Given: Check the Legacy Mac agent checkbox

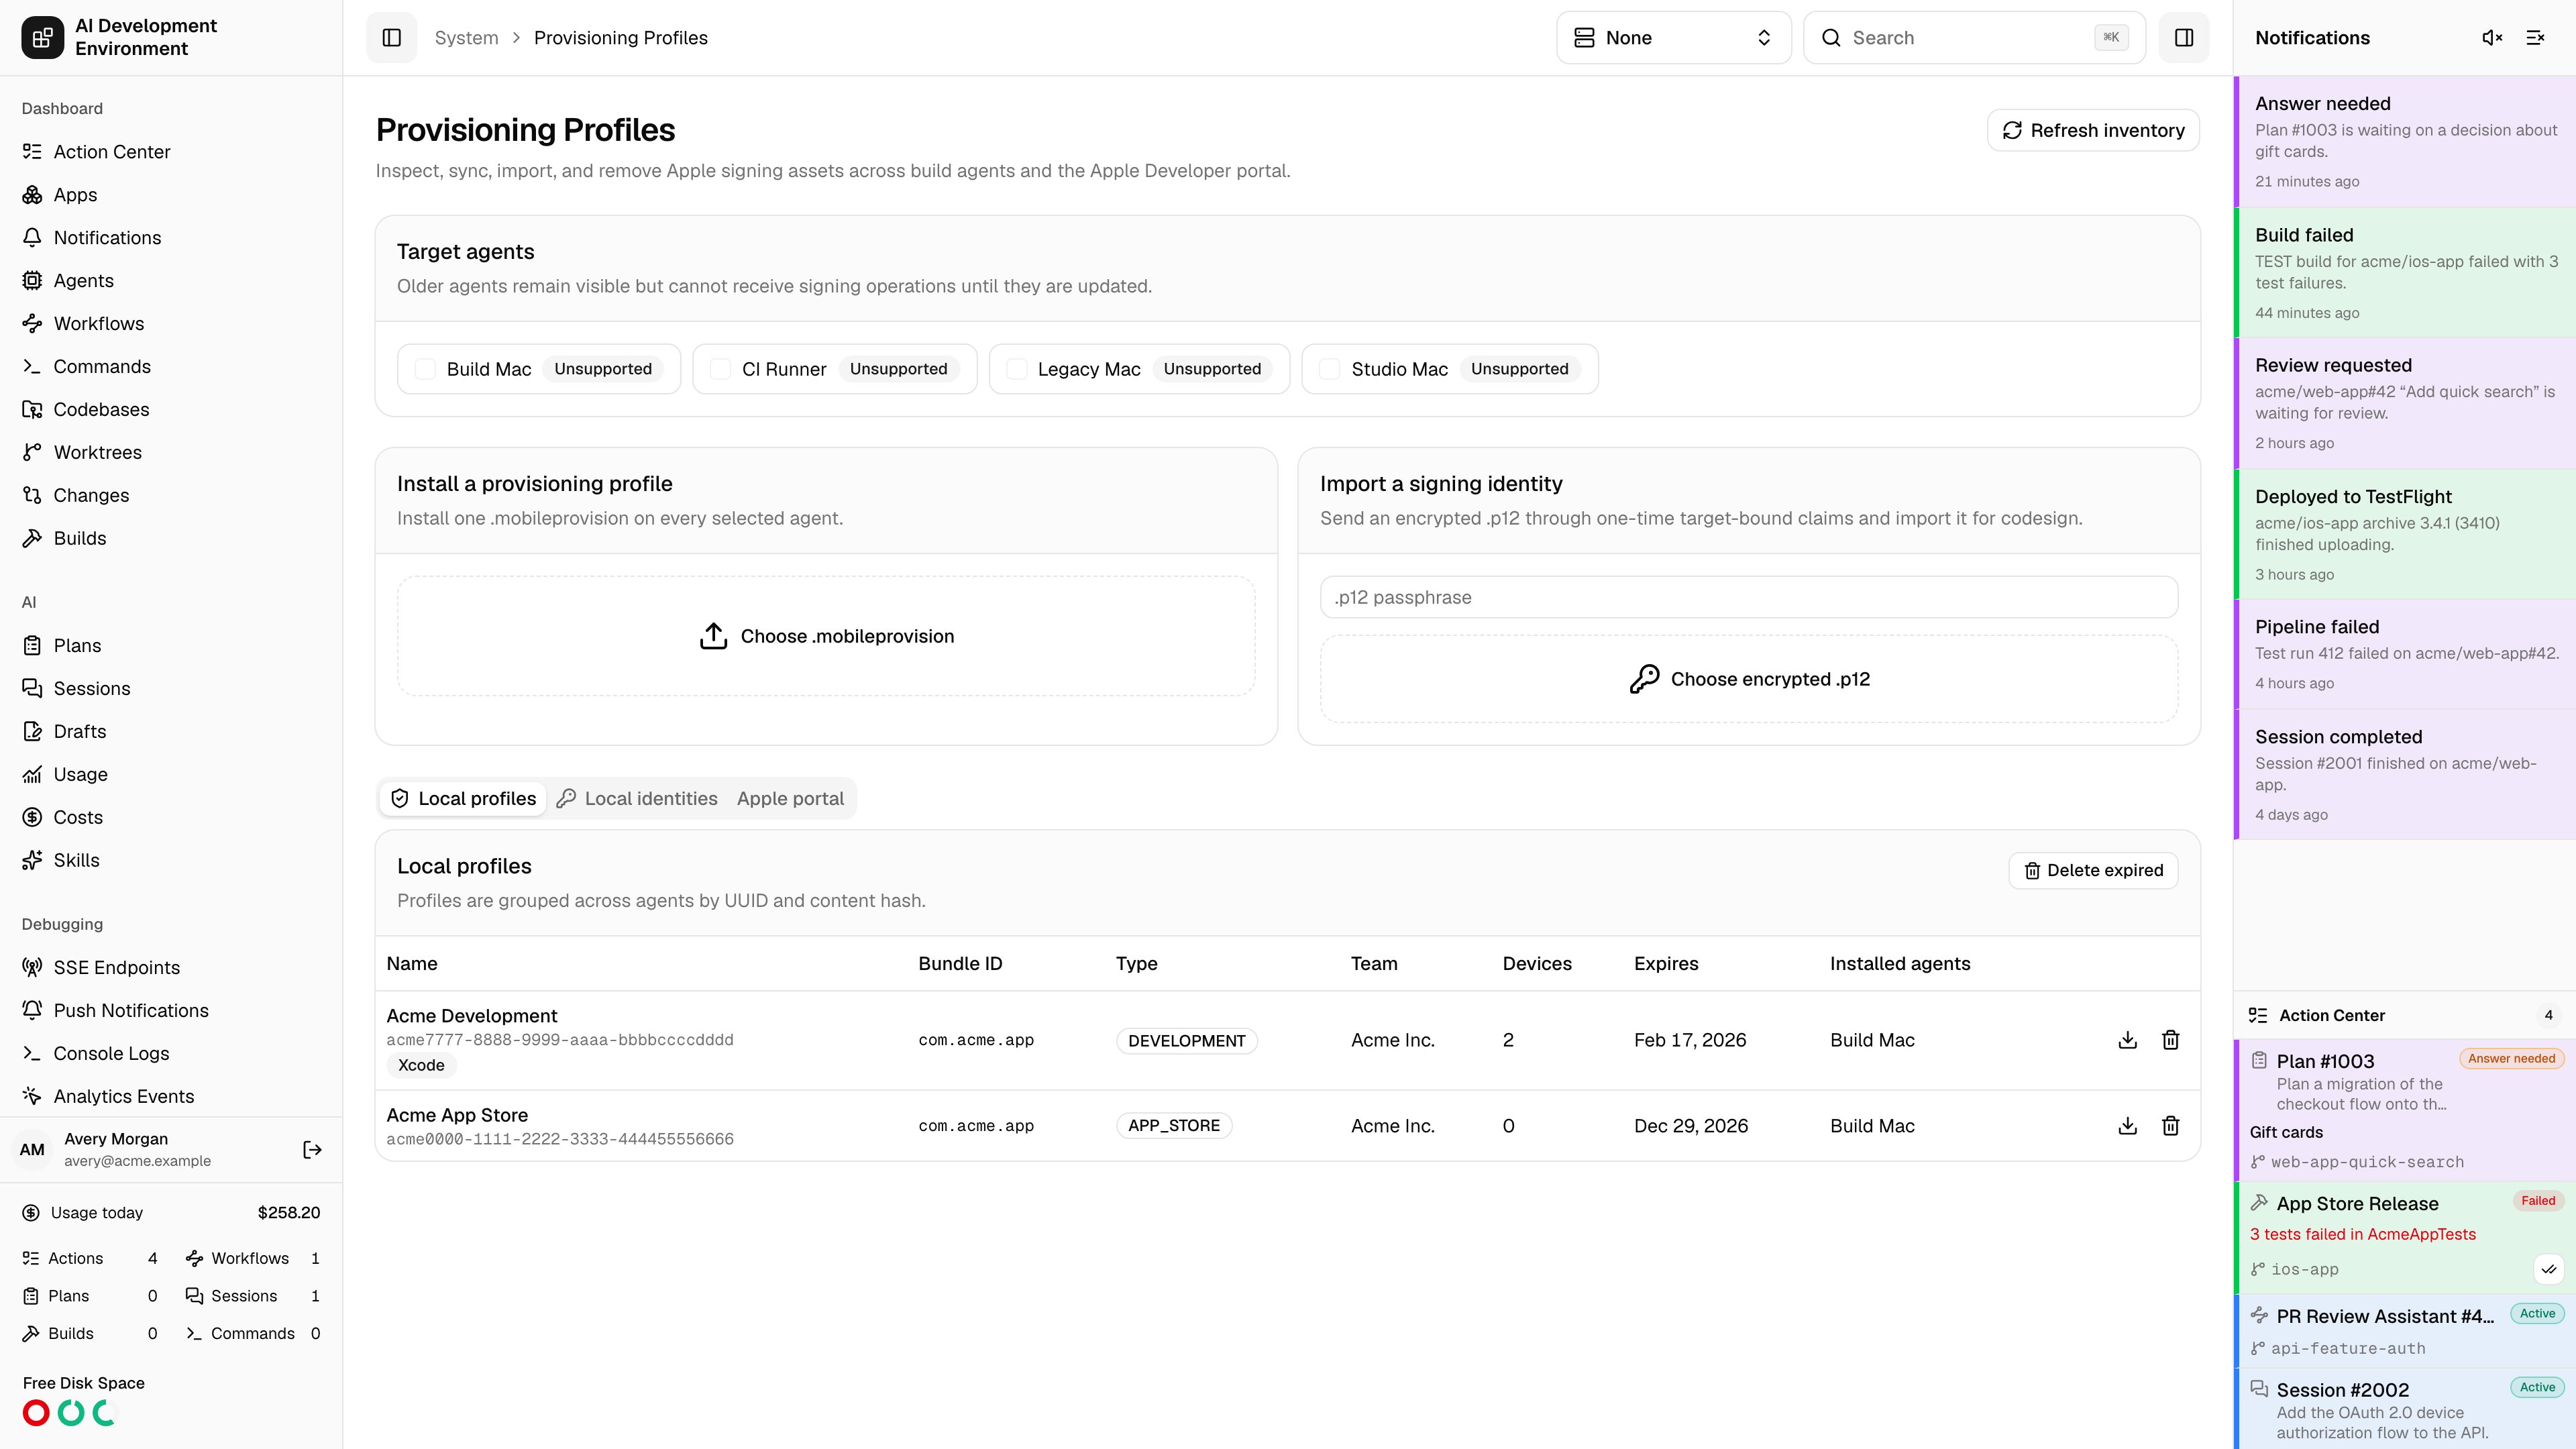Looking at the screenshot, I should click(x=1016, y=369).
